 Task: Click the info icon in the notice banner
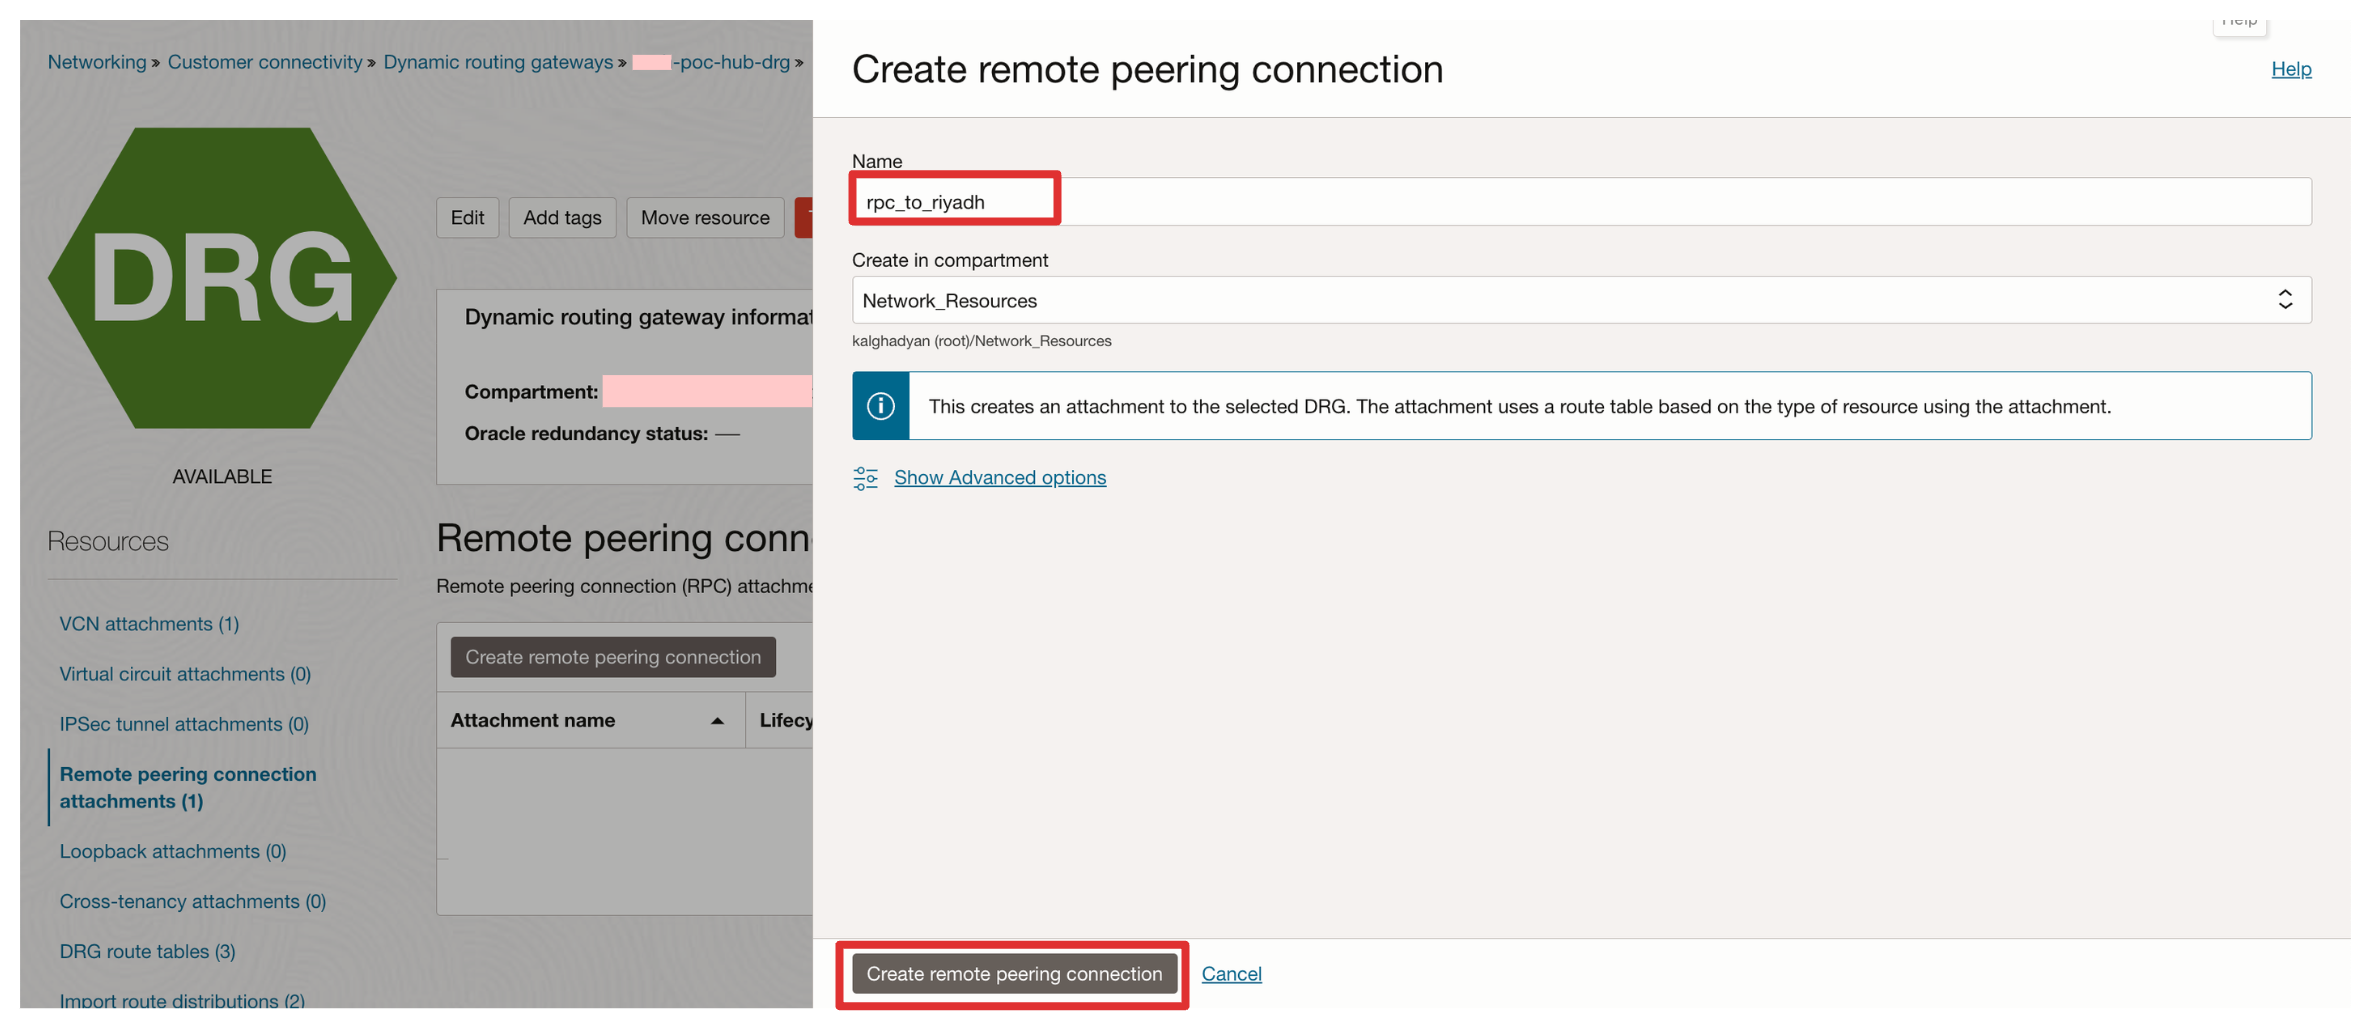click(880, 406)
